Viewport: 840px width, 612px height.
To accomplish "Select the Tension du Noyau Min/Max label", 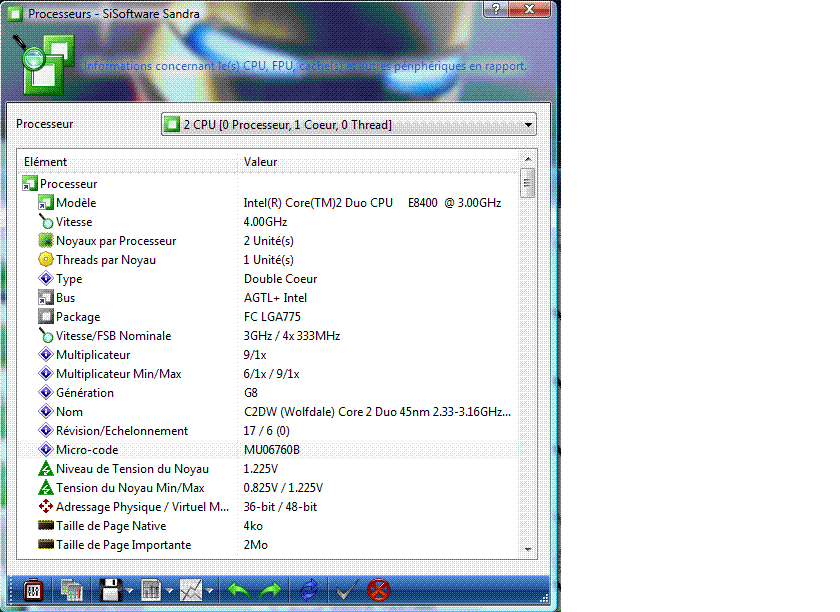I will click(130, 488).
